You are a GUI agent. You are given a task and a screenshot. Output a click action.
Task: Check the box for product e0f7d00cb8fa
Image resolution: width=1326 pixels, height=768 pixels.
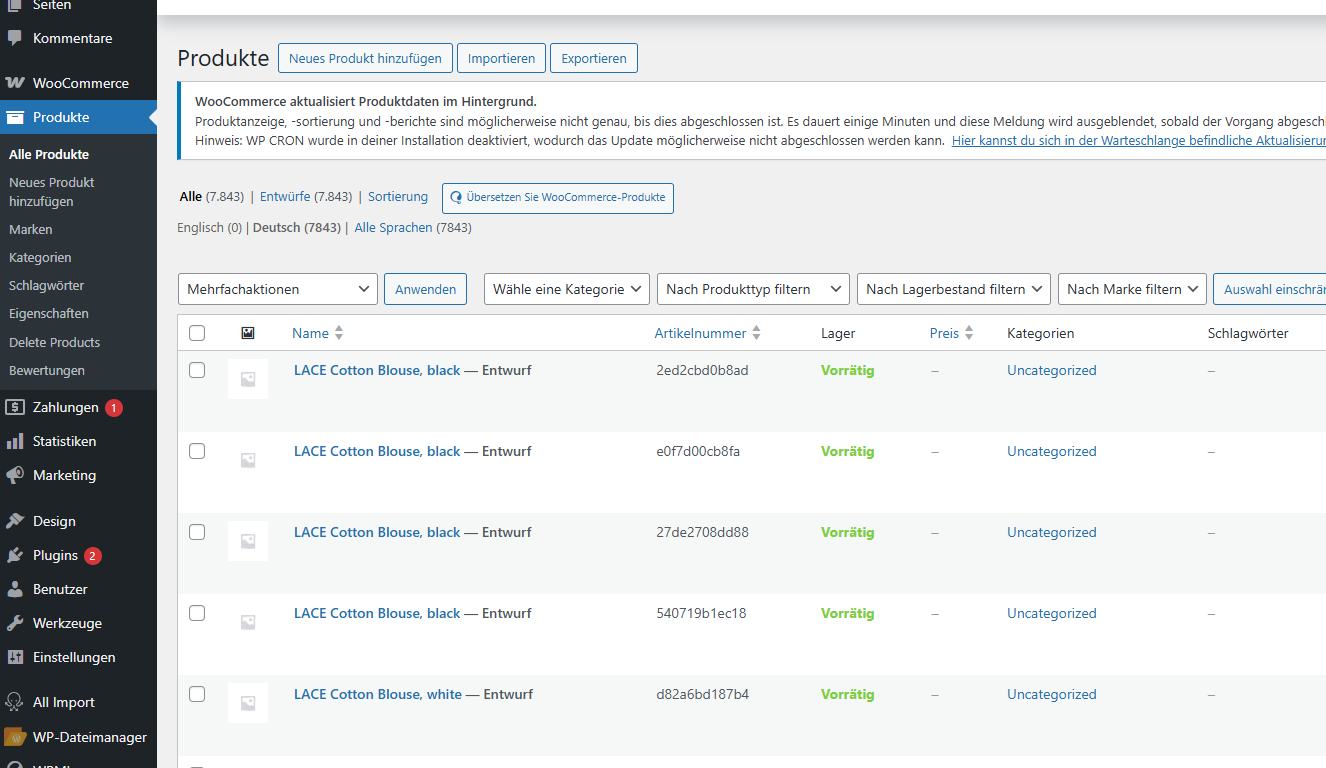point(197,451)
